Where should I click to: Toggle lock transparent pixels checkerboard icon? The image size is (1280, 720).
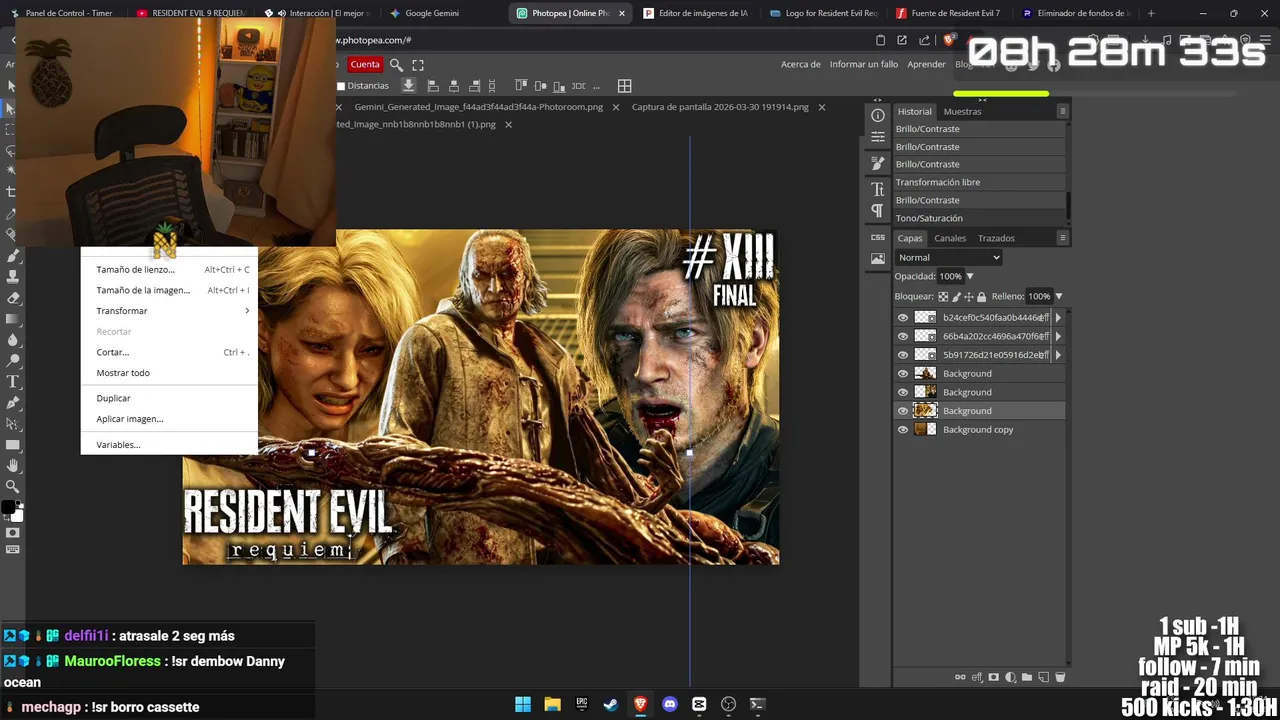click(943, 297)
